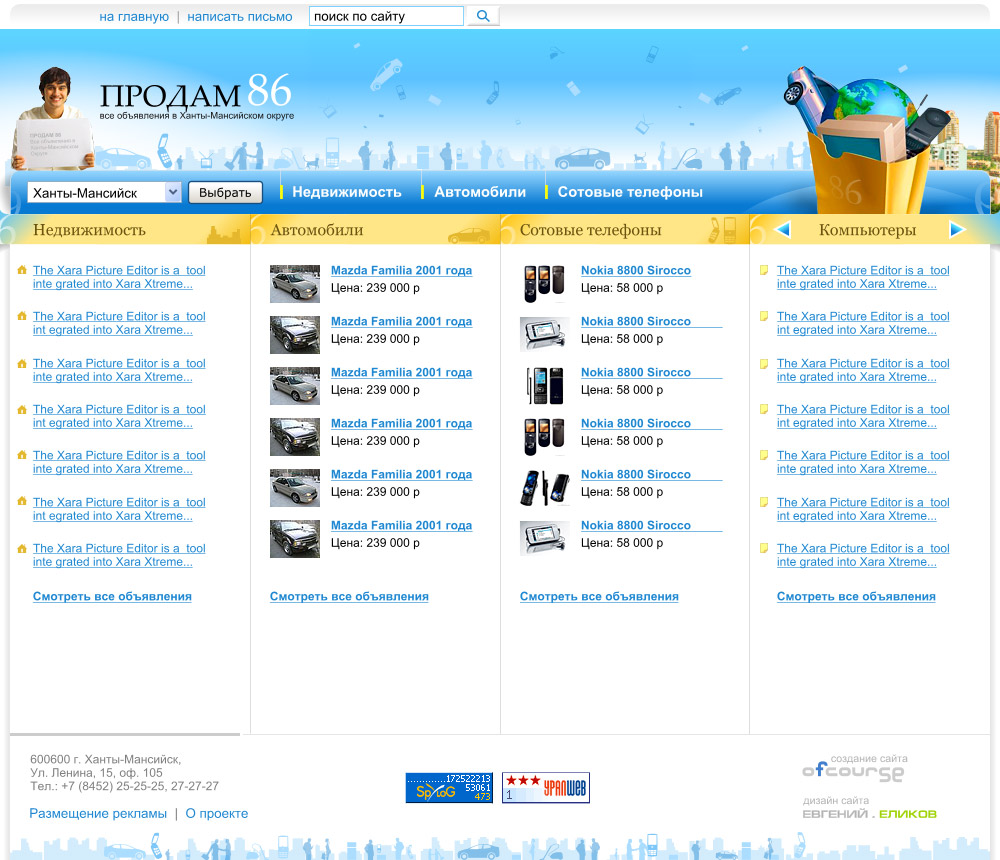Viewport: 1000px width, 860px height.
Task: Open sixth Mazda Familia car thumbnail
Action: point(295,539)
